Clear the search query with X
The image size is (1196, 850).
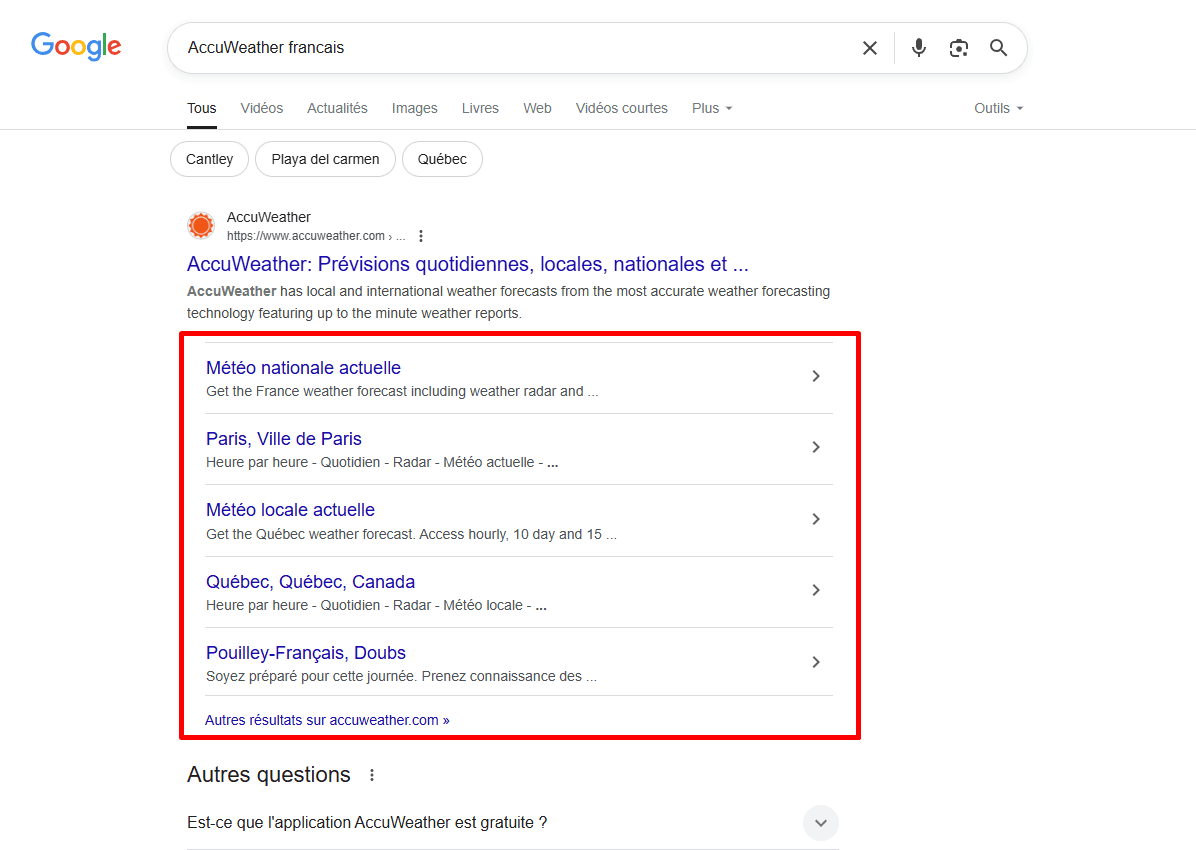pos(870,48)
